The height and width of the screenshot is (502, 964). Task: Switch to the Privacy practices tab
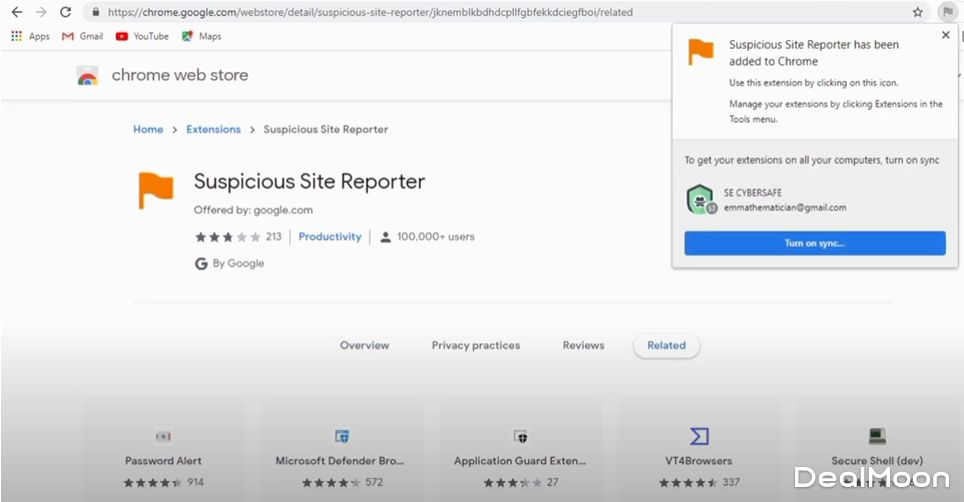[476, 345]
